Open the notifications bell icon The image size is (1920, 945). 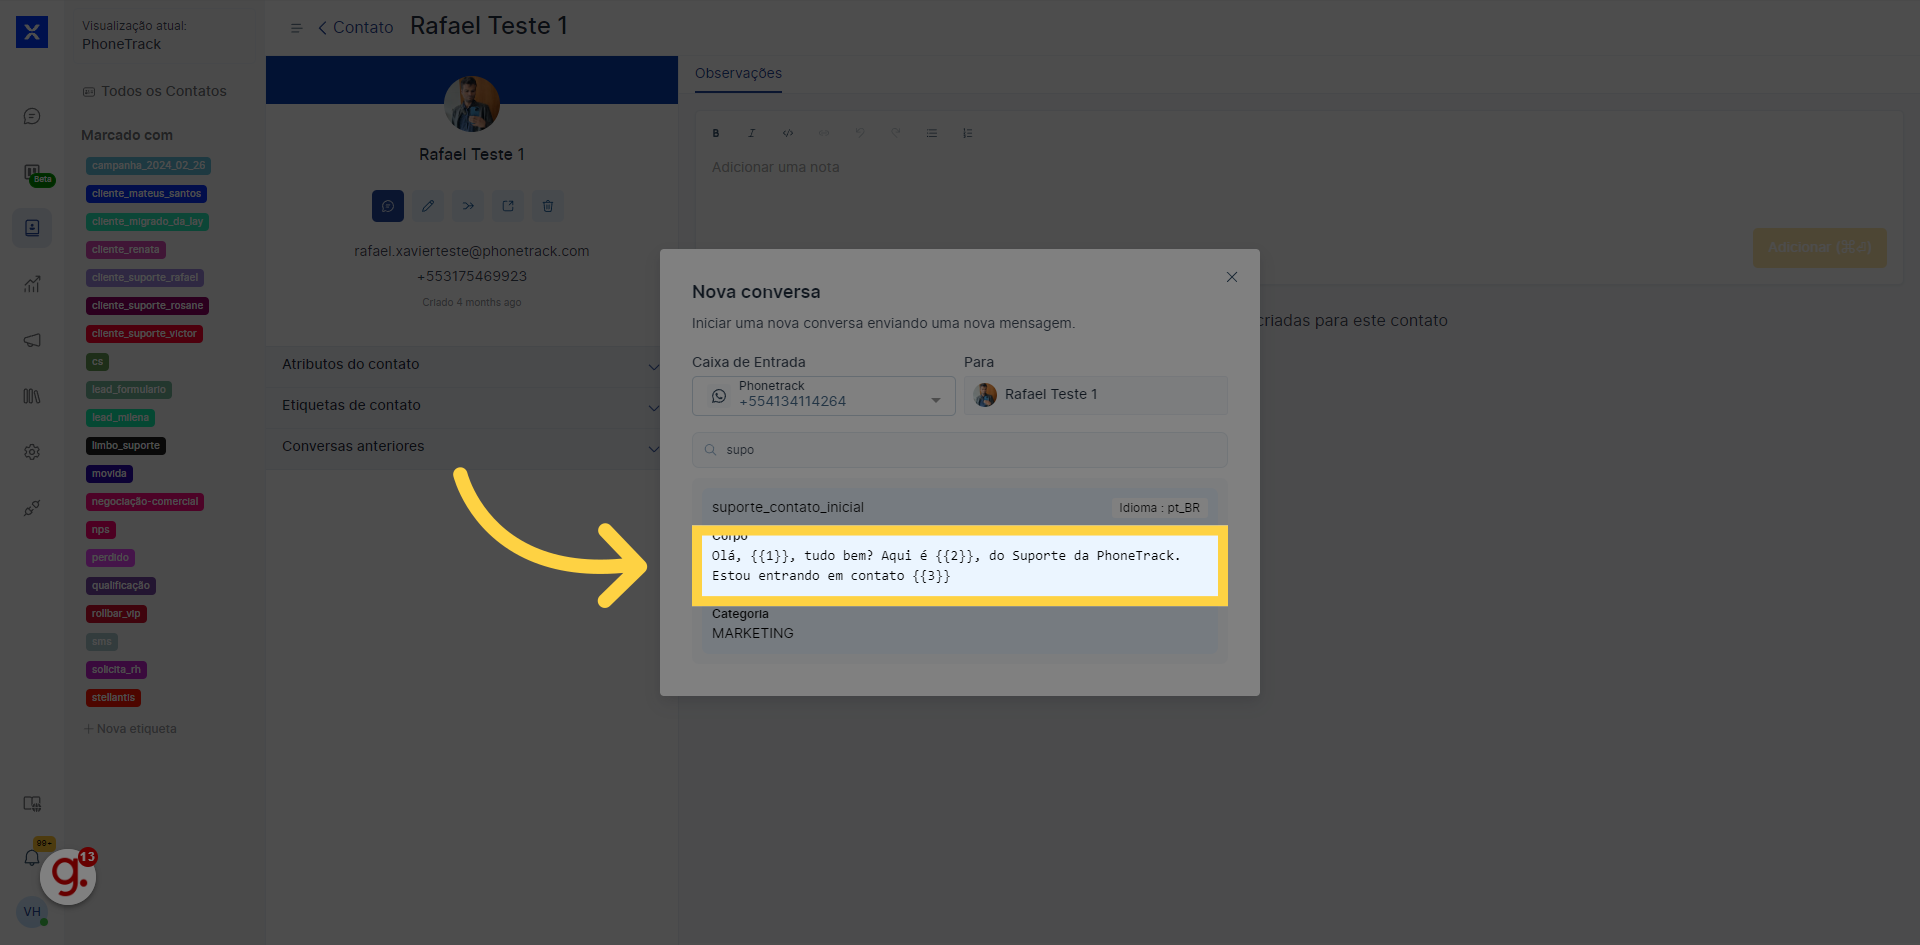(x=32, y=858)
